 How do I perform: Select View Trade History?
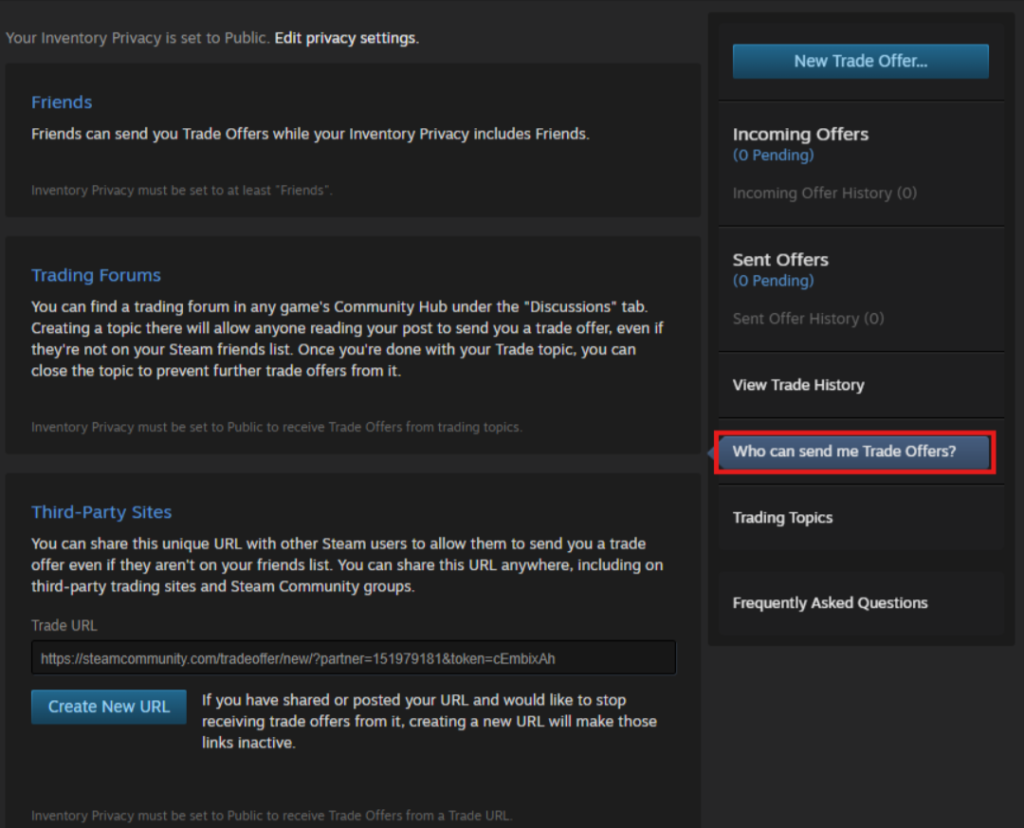[798, 385]
